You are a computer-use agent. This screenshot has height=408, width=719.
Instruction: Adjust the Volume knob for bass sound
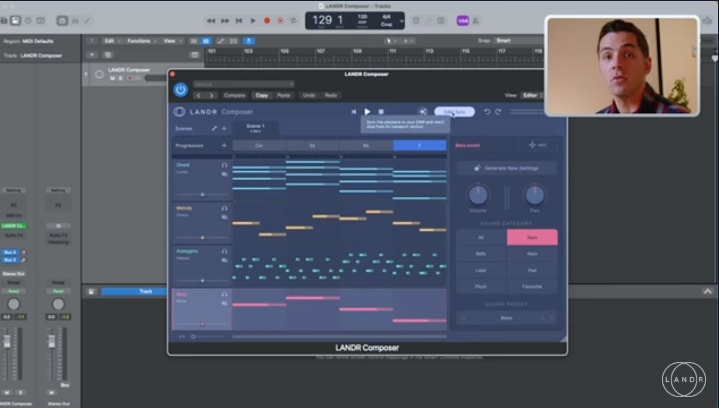click(x=479, y=196)
